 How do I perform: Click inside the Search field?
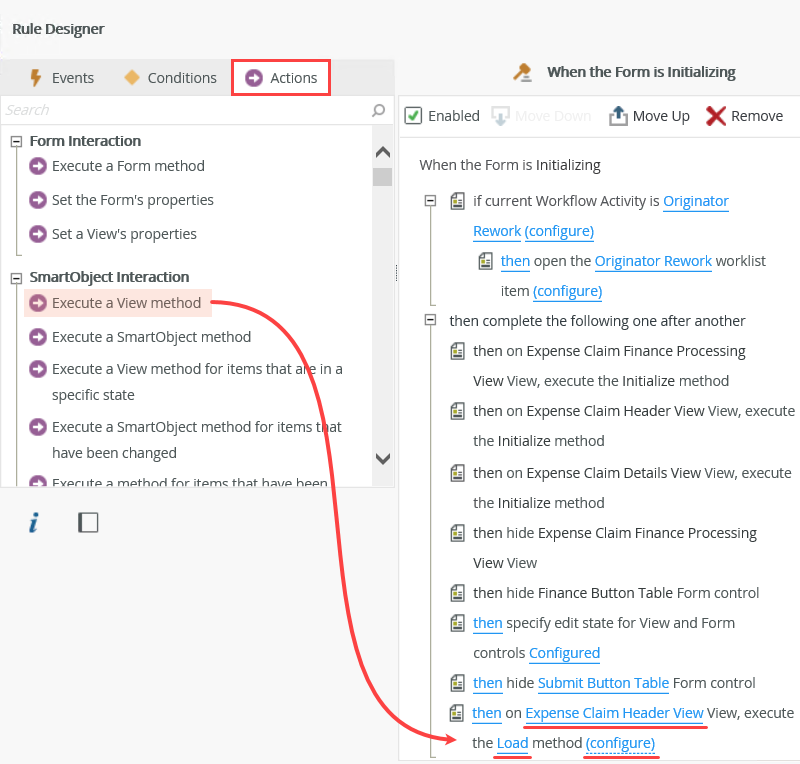(180, 109)
